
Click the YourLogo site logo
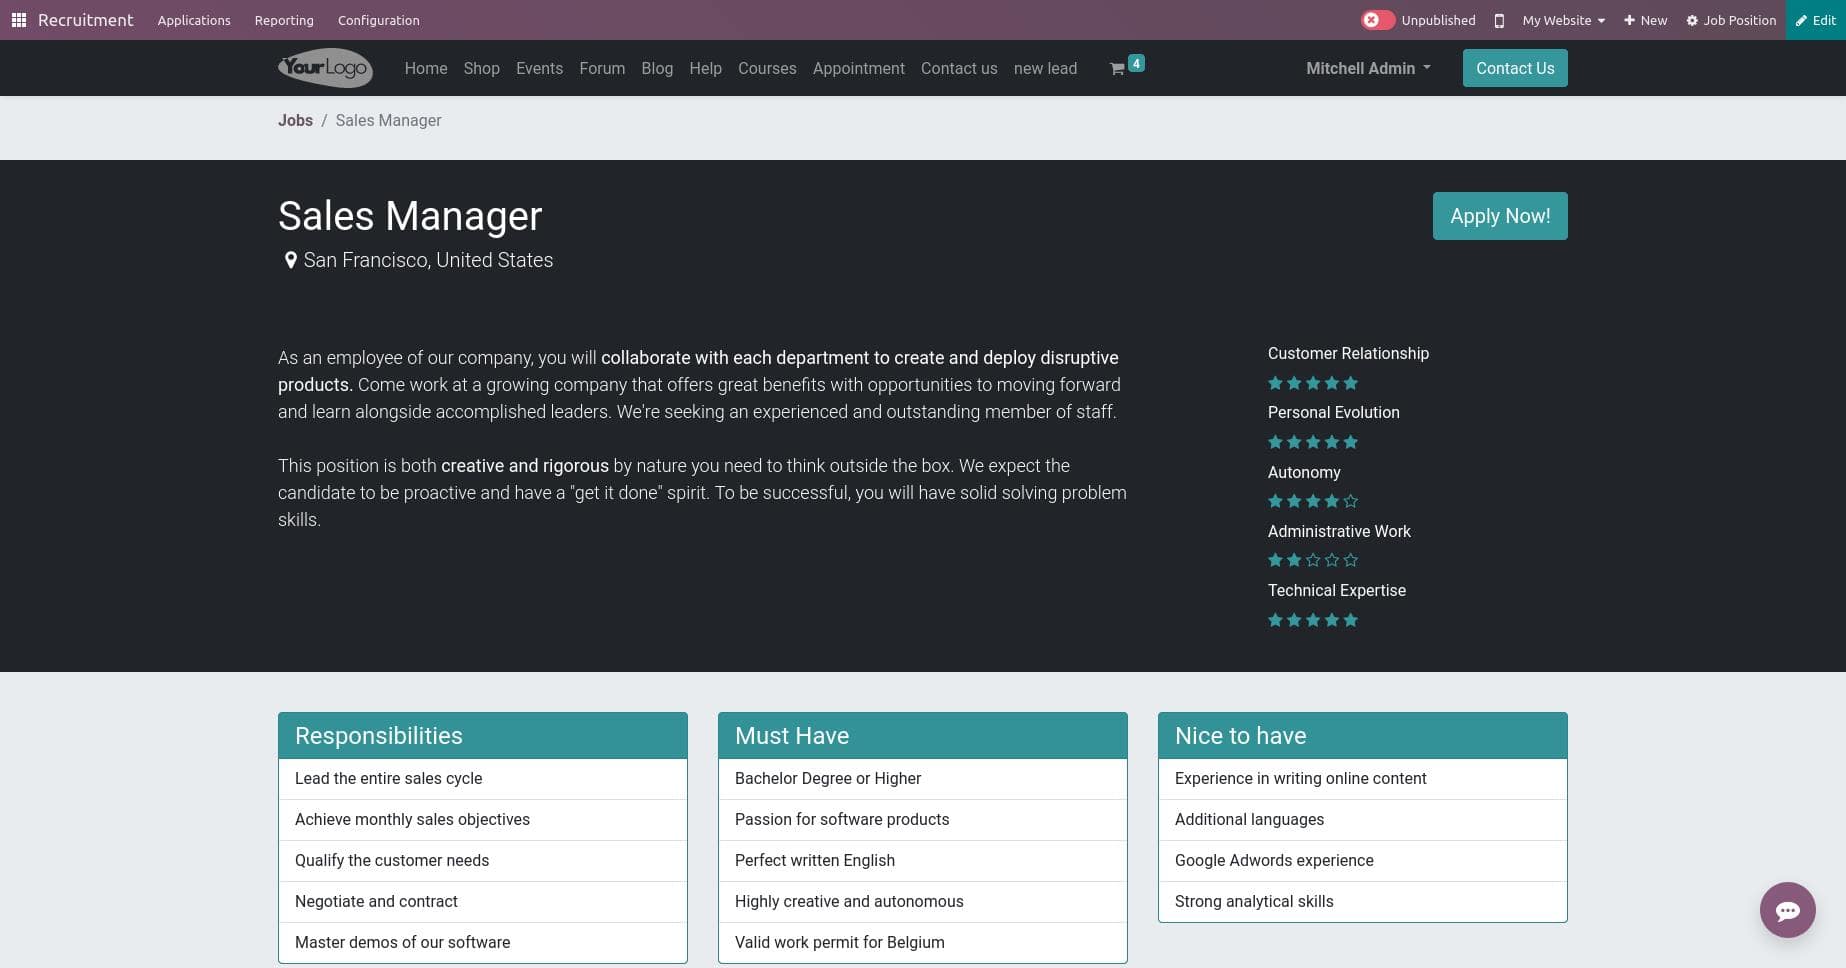[325, 68]
